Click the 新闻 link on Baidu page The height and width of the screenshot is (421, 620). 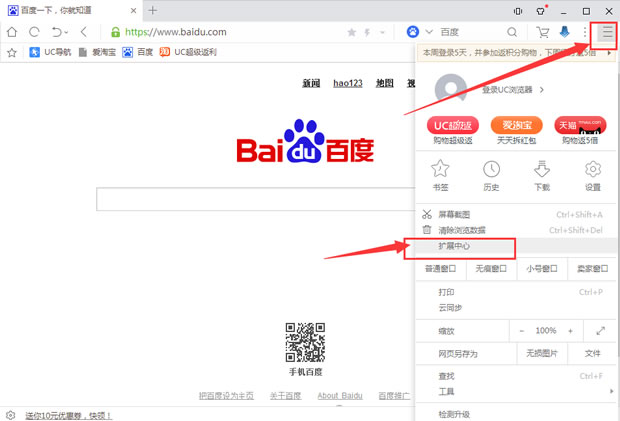311,83
